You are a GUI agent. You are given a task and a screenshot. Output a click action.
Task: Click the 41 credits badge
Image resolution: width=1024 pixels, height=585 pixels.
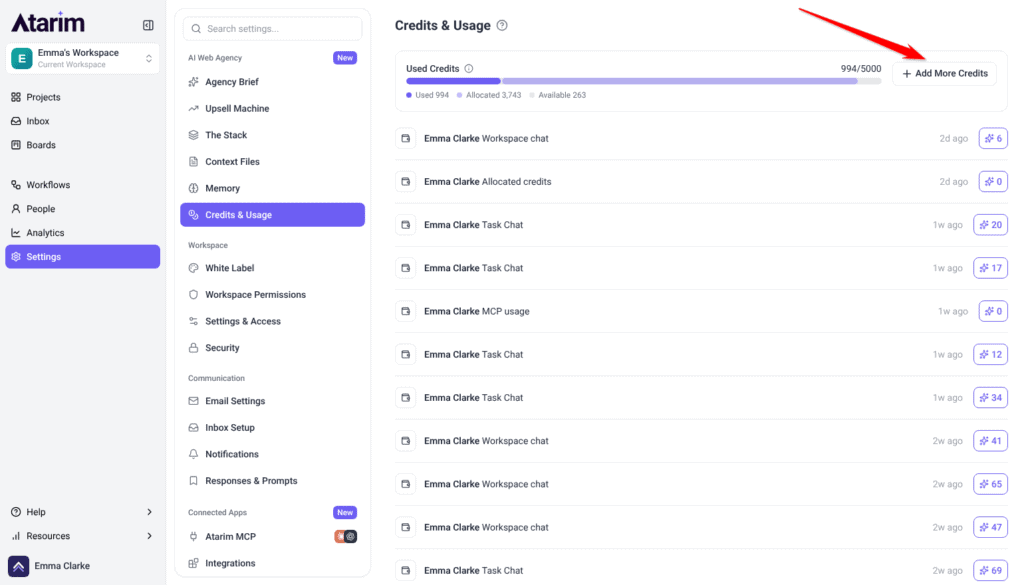coord(990,441)
